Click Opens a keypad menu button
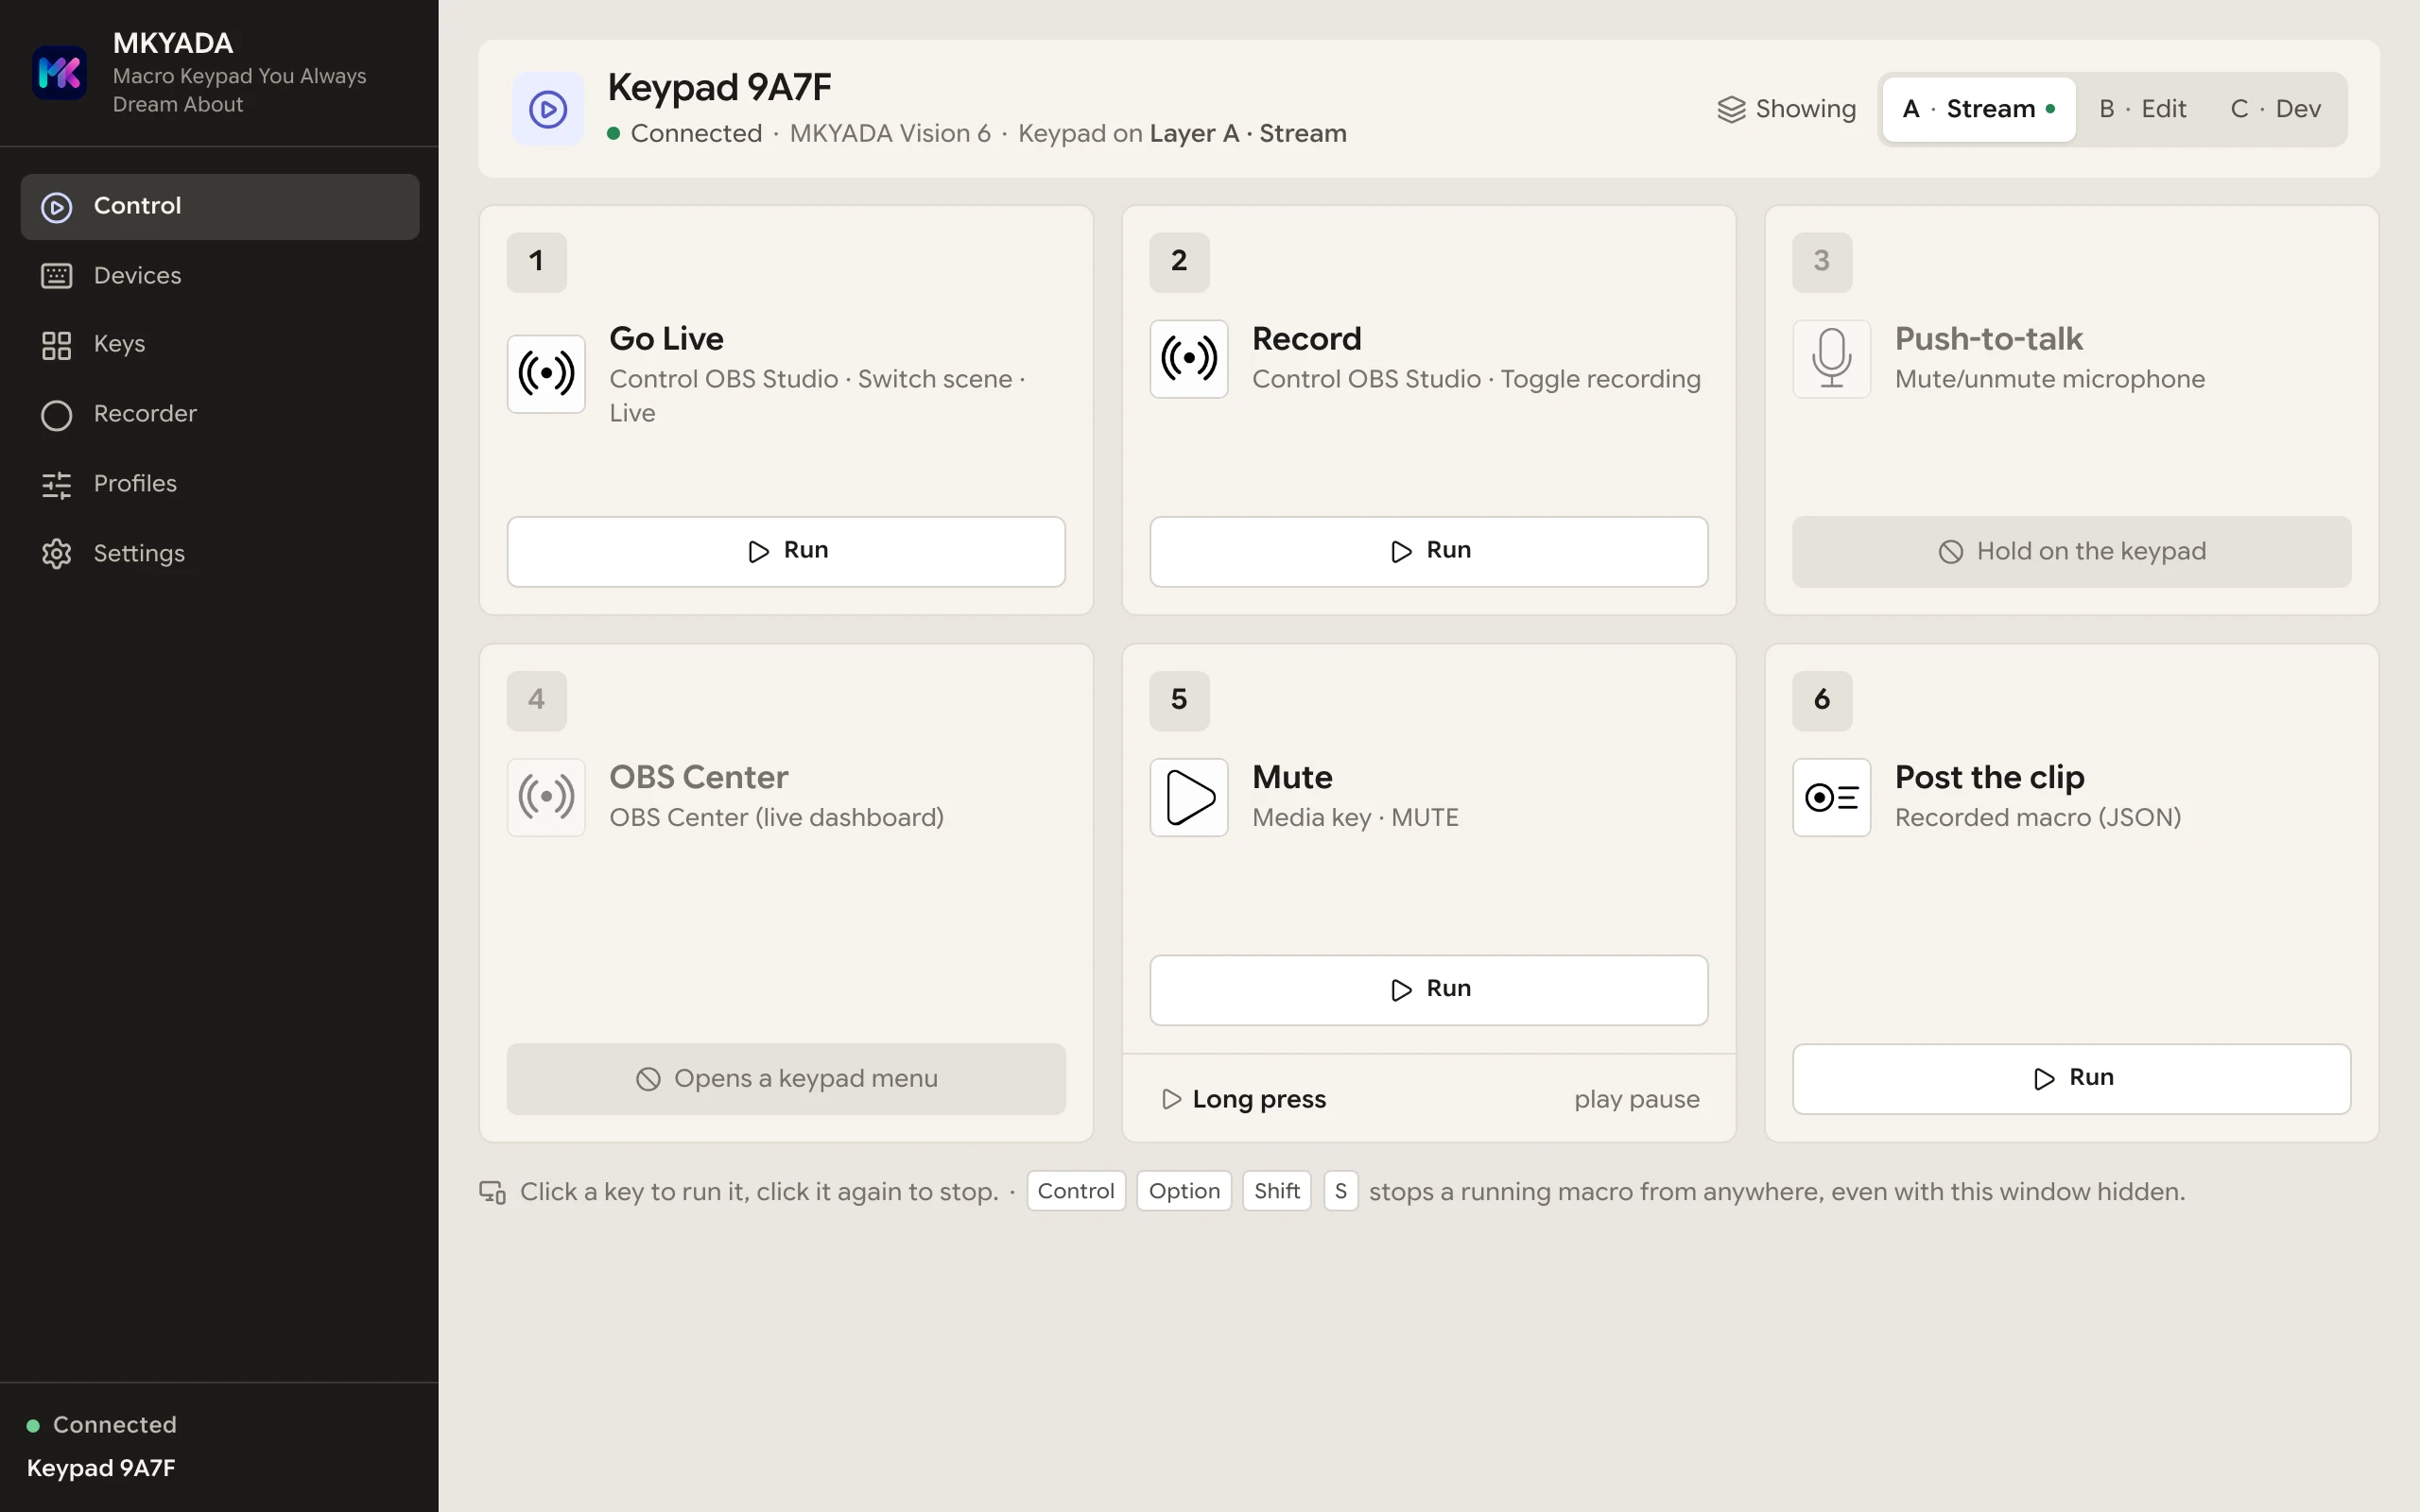Image resolution: width=2420 pixels, height=1512 pixels. [x=786, y=1078]
